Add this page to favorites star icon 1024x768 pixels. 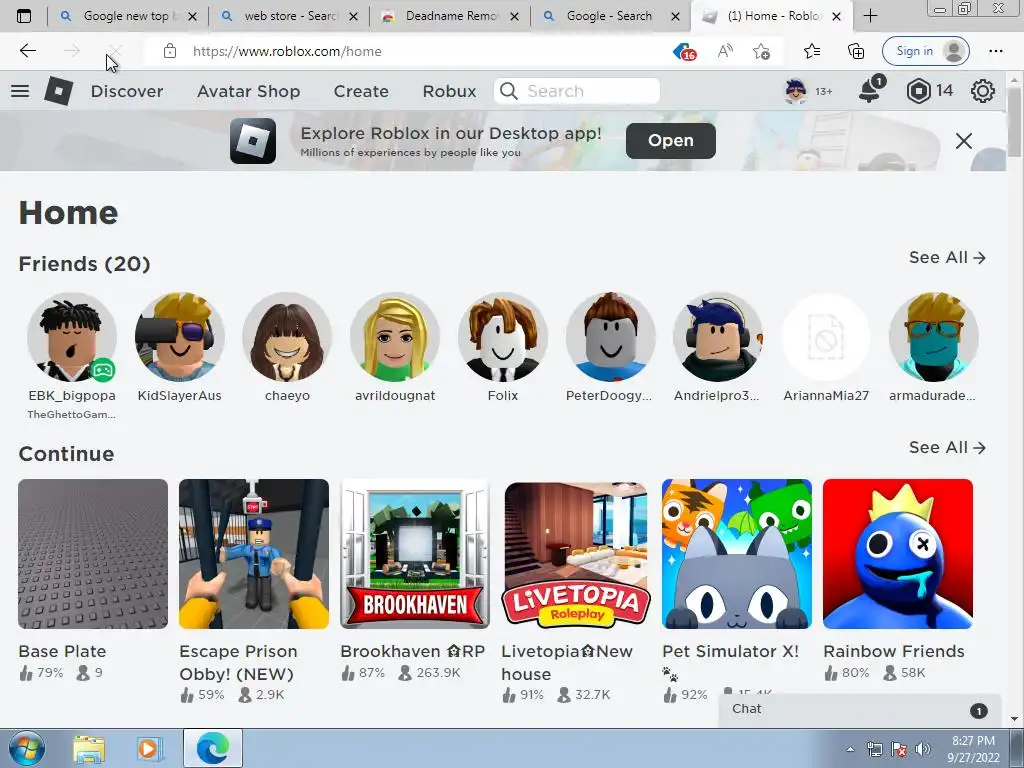[761, 51]
